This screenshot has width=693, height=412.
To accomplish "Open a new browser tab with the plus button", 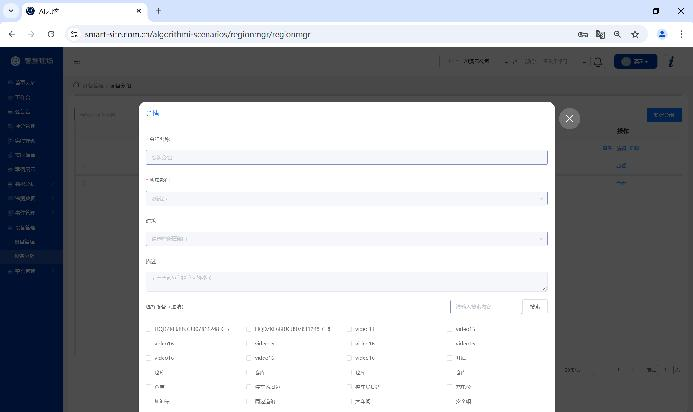I will 158,11.
